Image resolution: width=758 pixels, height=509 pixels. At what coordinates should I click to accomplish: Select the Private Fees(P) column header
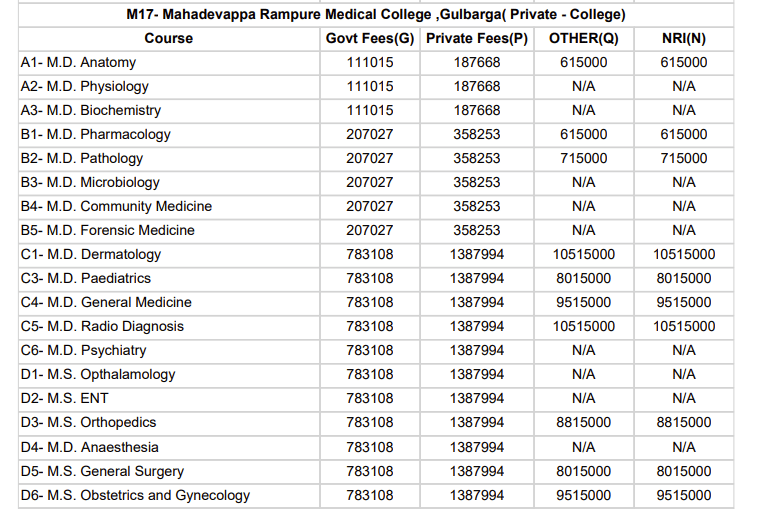click(477, 38)
